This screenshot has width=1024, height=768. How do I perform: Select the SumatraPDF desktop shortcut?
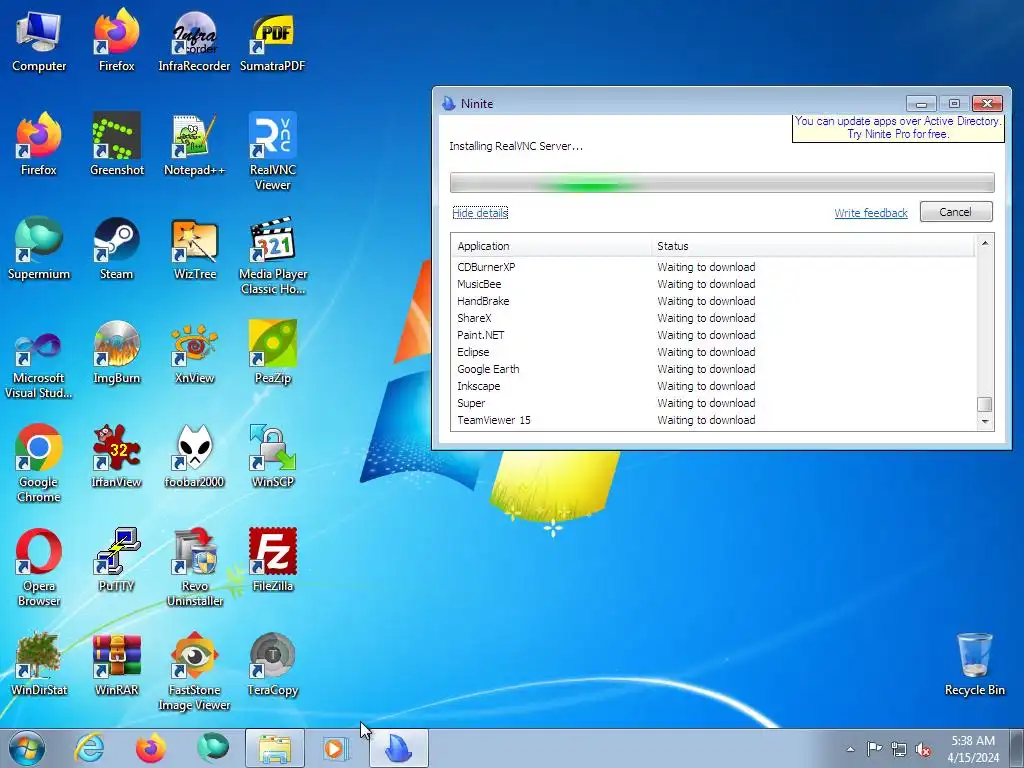pos(272,42)
